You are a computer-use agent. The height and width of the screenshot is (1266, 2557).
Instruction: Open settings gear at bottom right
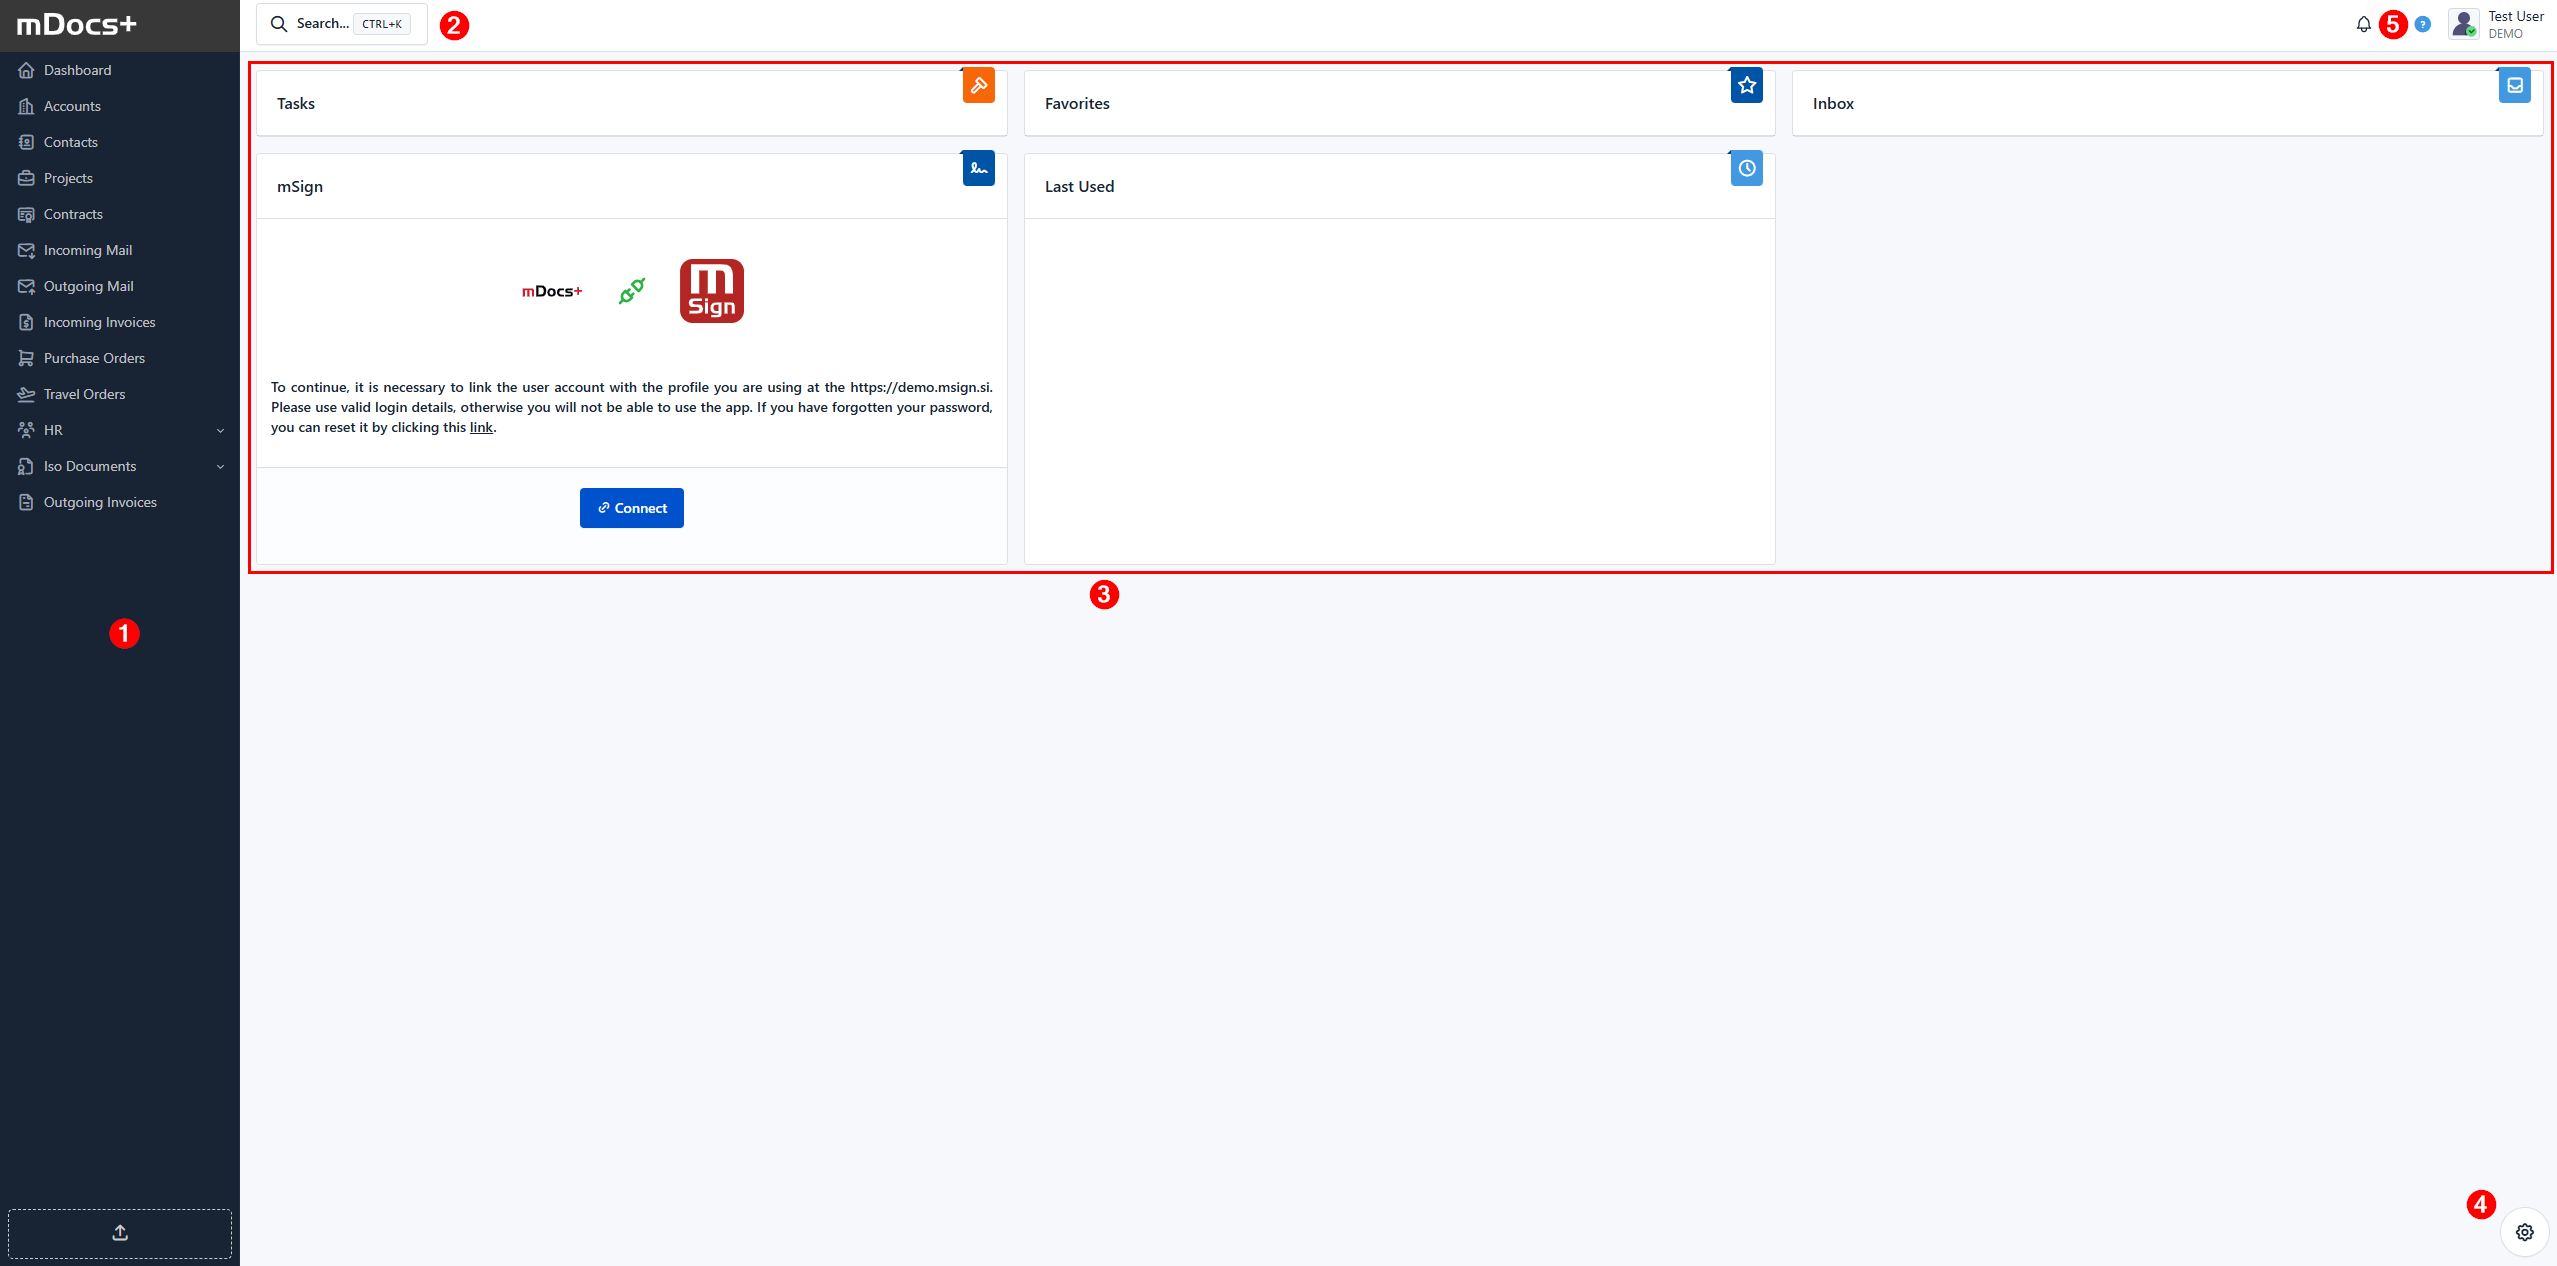tap(2524, 1232)
